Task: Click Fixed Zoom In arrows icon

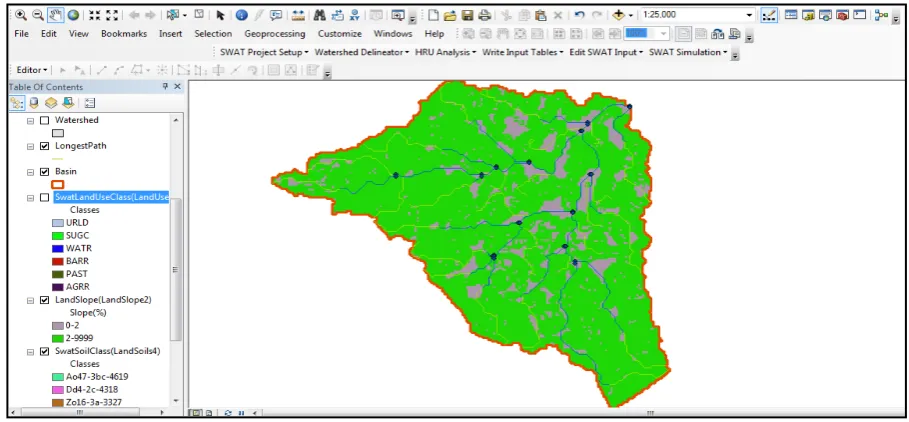Action: 94,15
